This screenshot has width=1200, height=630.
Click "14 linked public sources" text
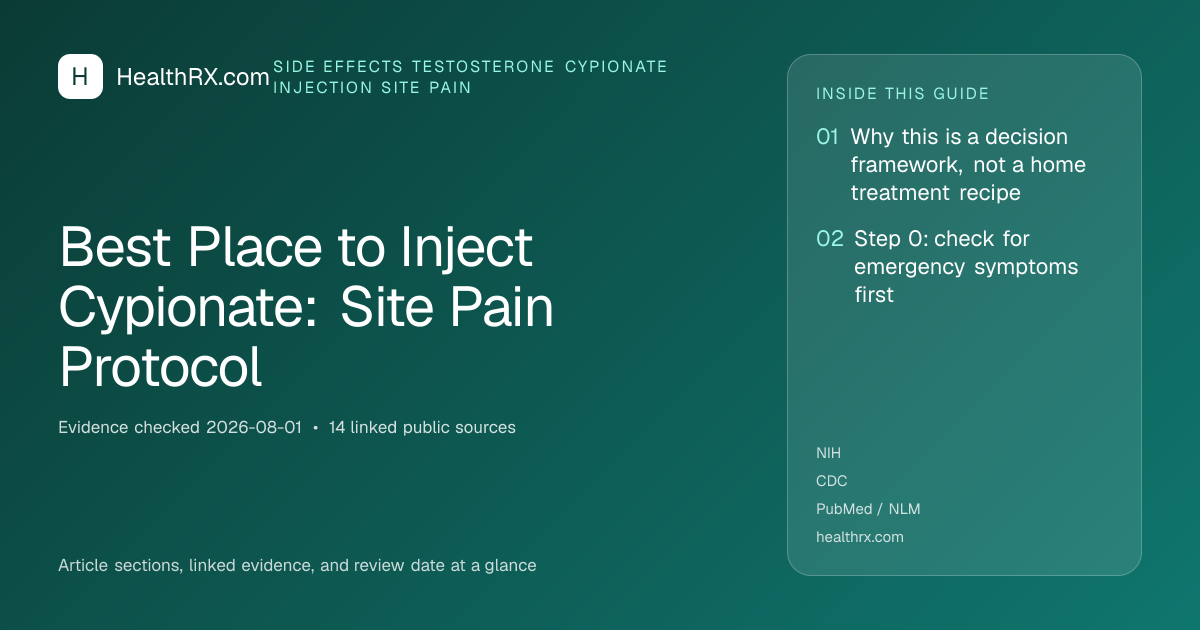coord(422,428)
